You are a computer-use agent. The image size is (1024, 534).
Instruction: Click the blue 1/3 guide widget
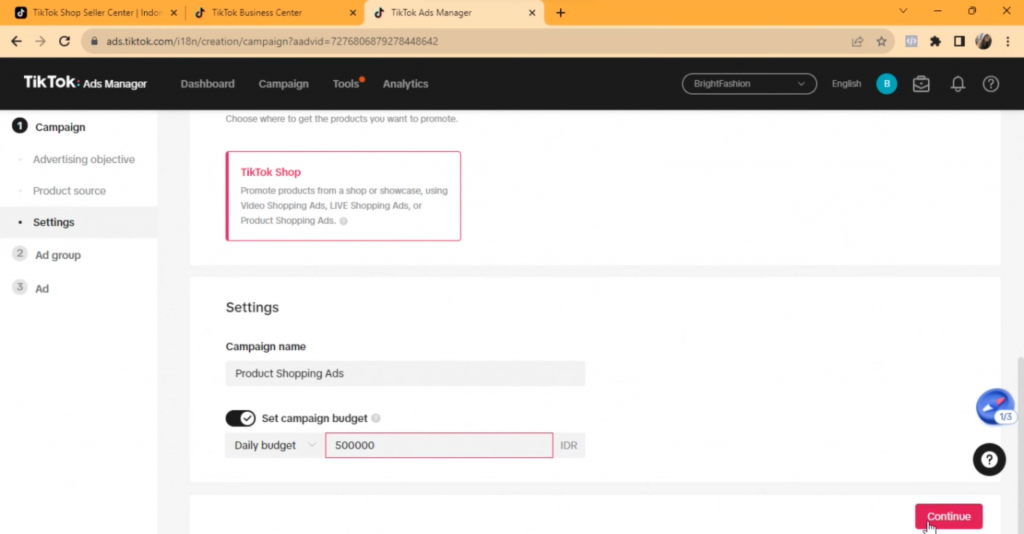click(995, 407)
